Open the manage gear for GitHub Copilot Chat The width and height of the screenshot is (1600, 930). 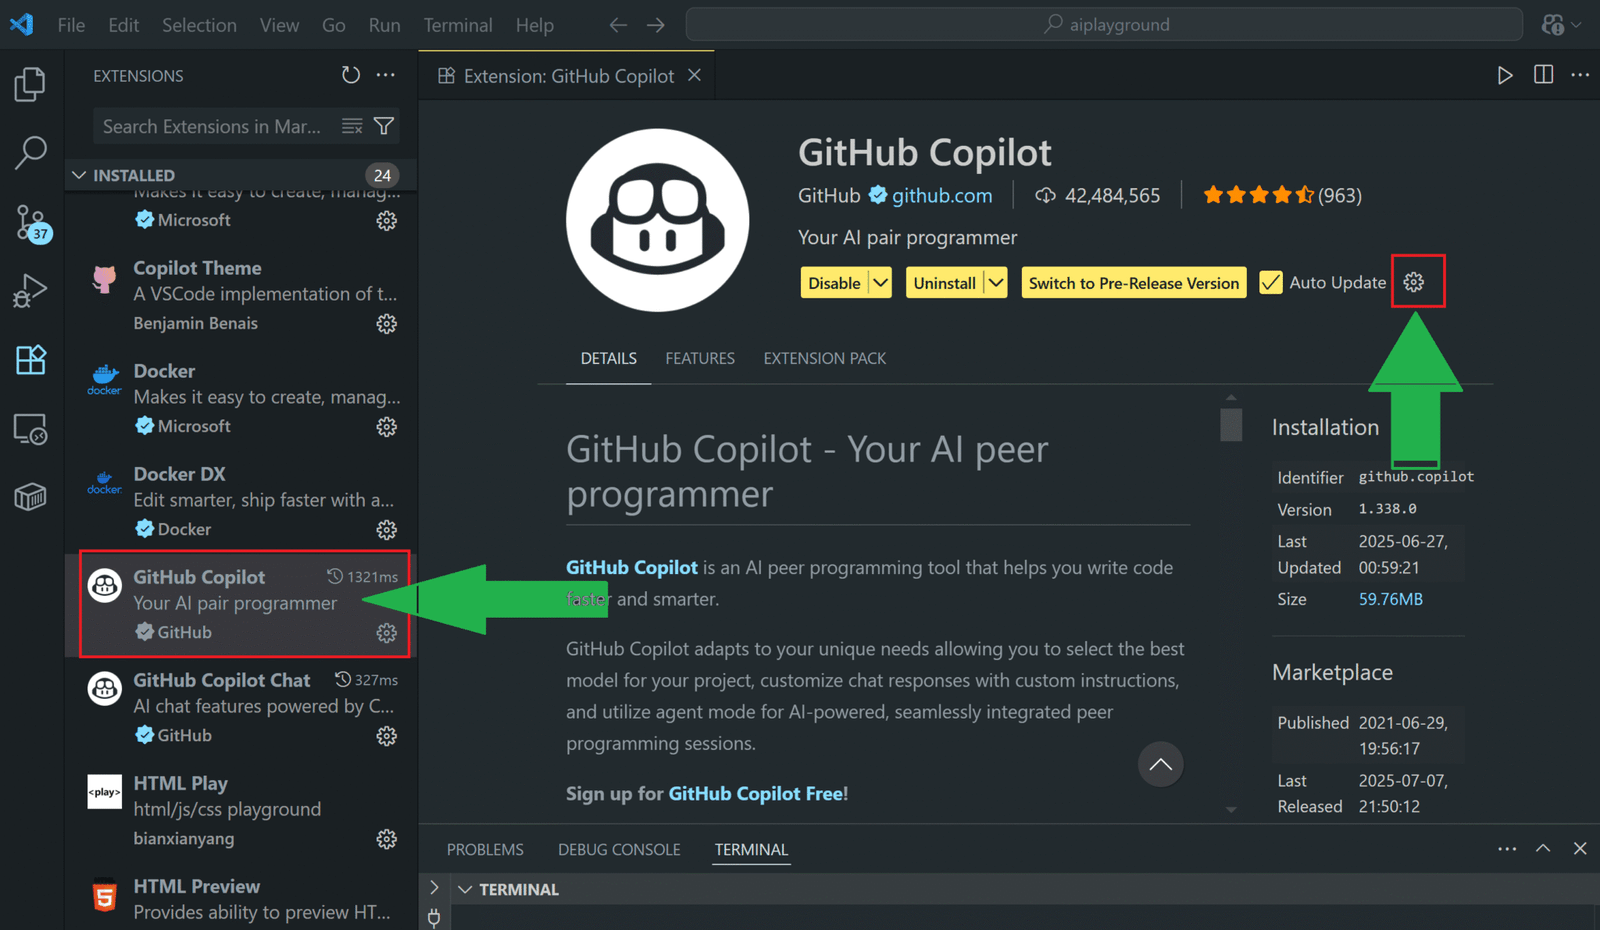387,736
